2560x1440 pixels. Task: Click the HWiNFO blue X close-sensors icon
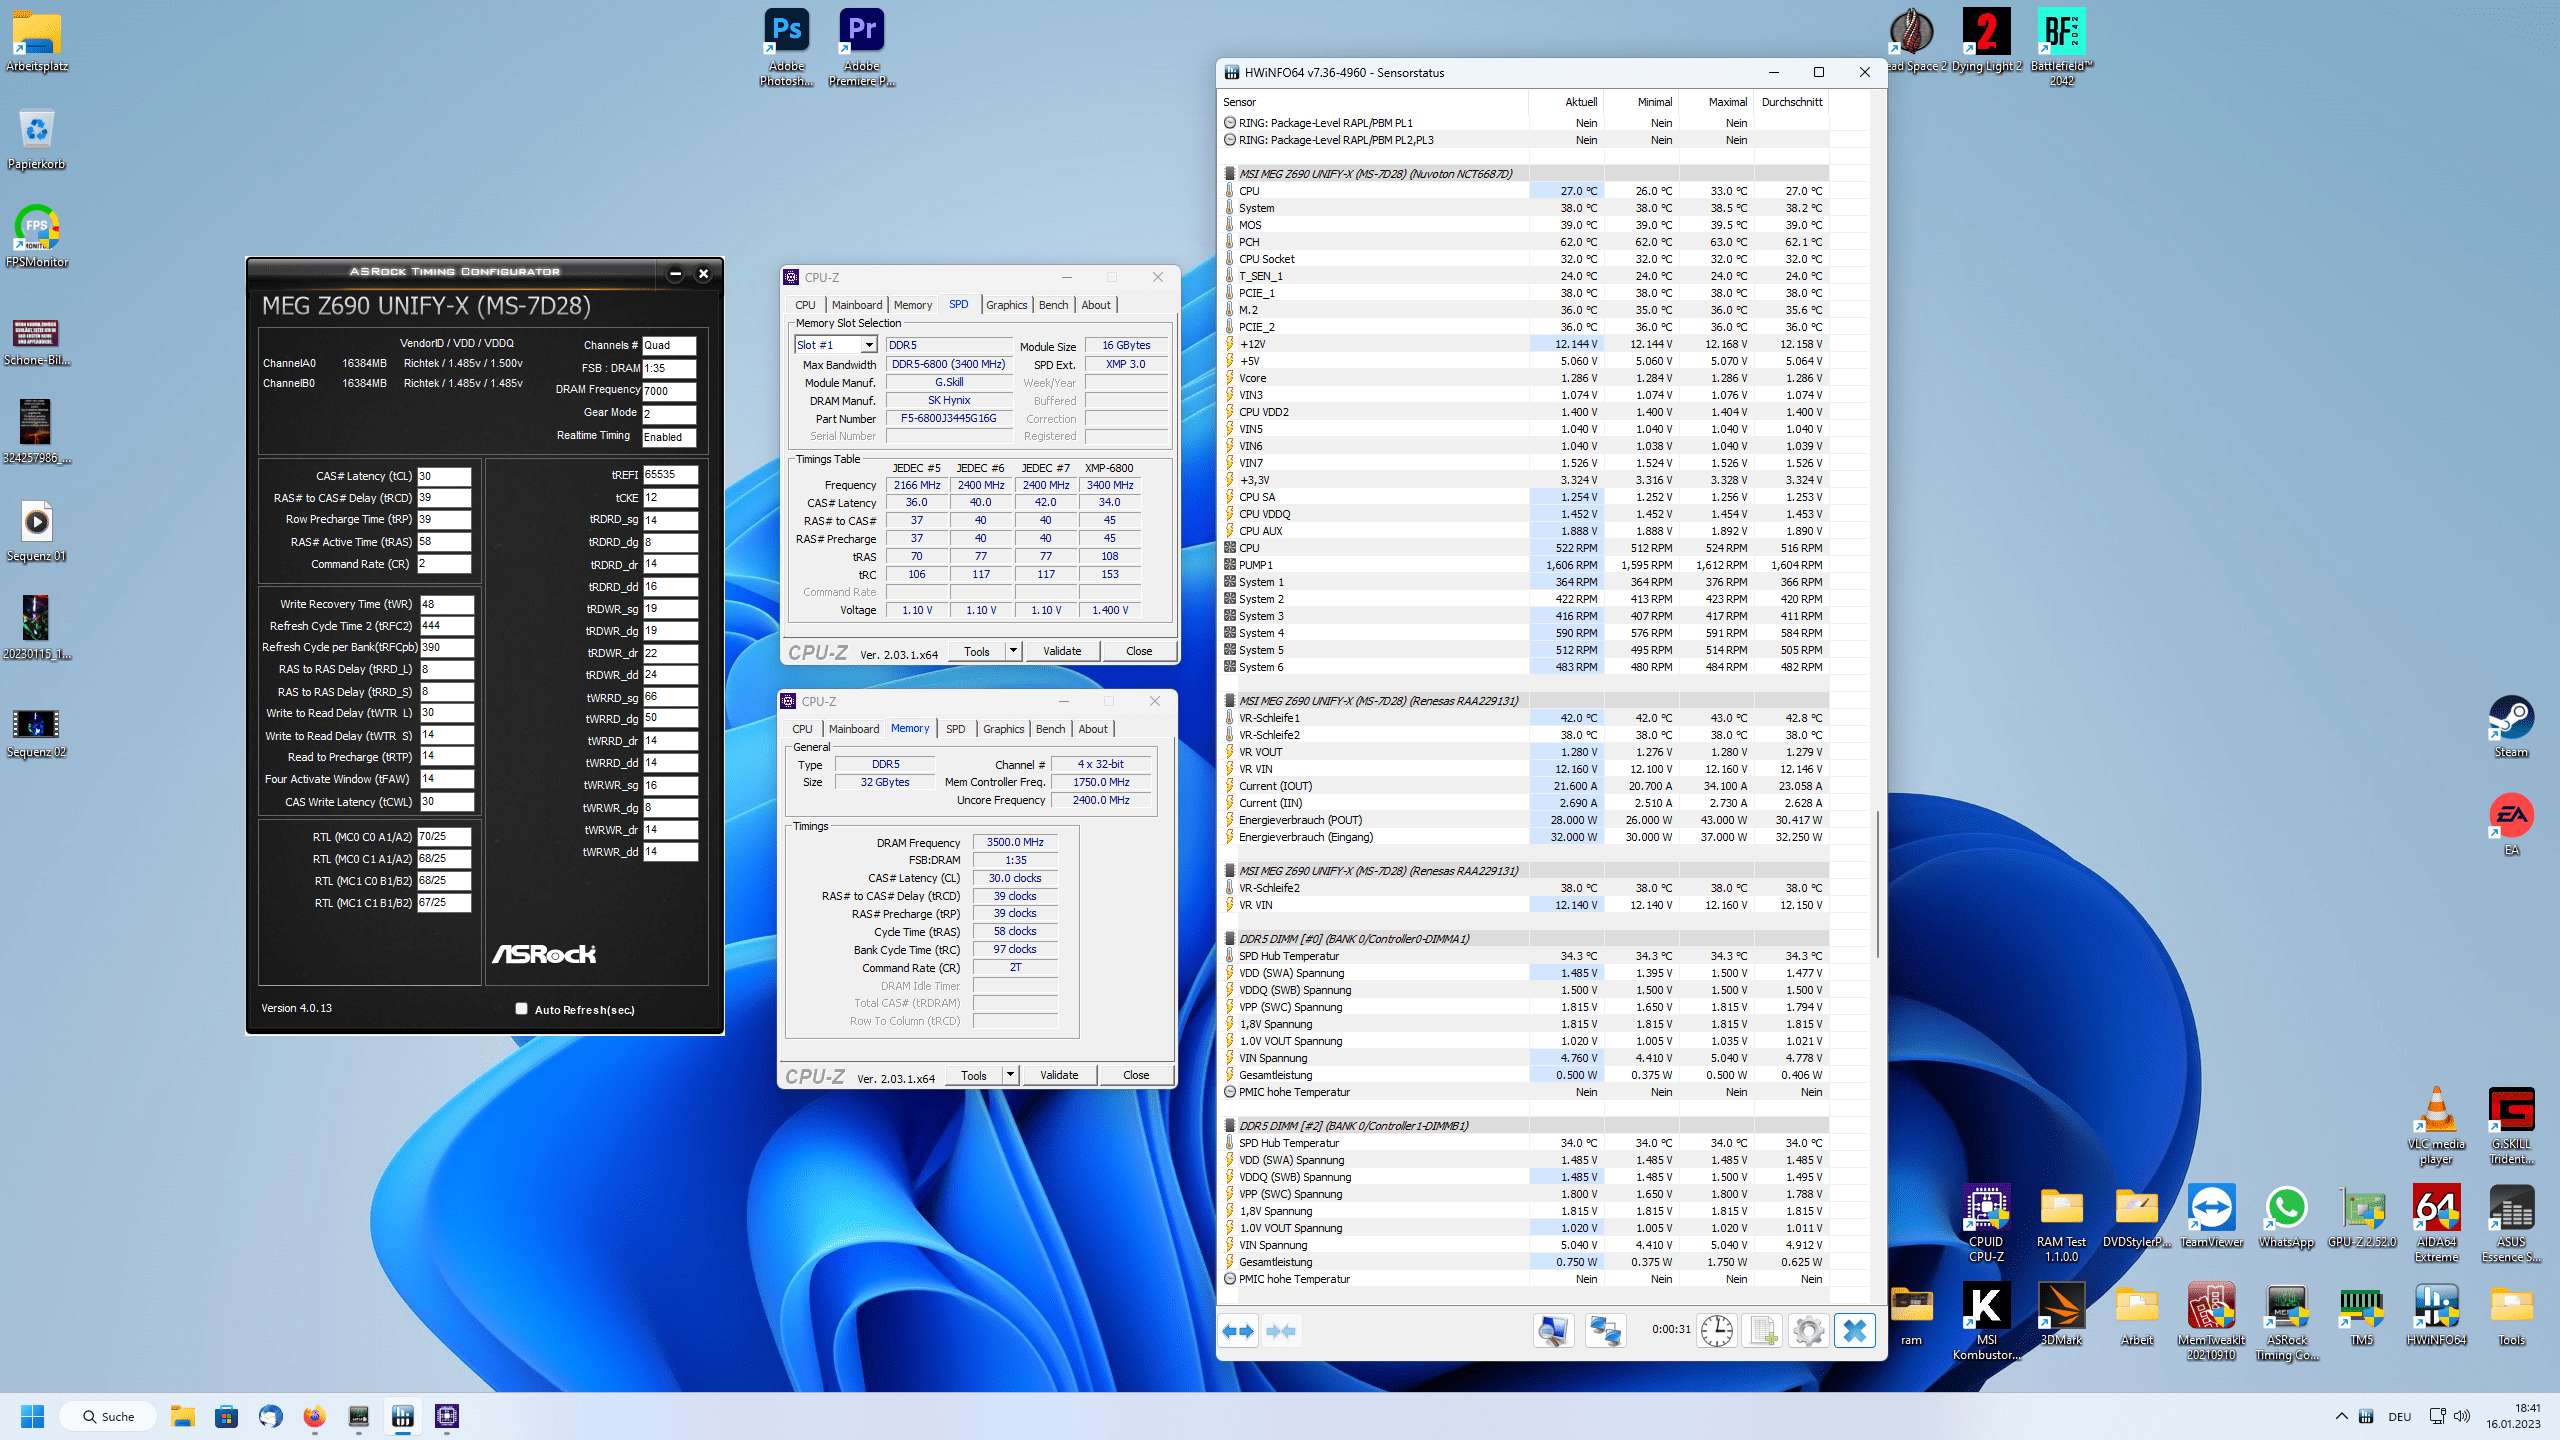point(1854,1331)
